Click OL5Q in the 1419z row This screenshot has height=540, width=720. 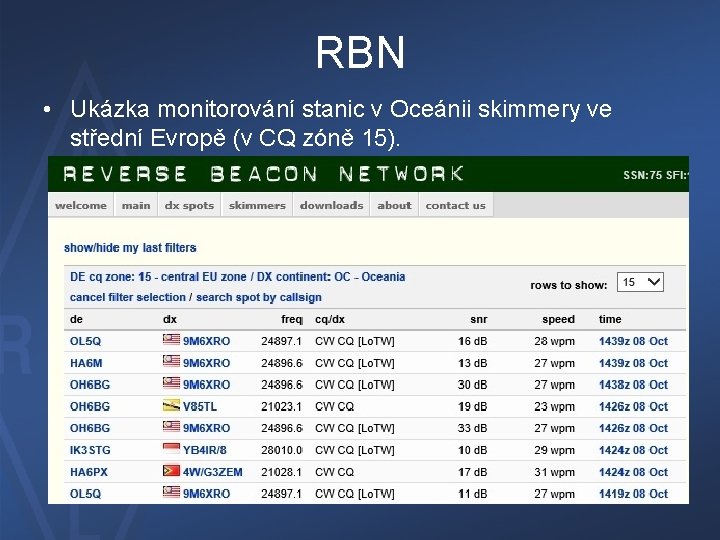click(85, 494)
